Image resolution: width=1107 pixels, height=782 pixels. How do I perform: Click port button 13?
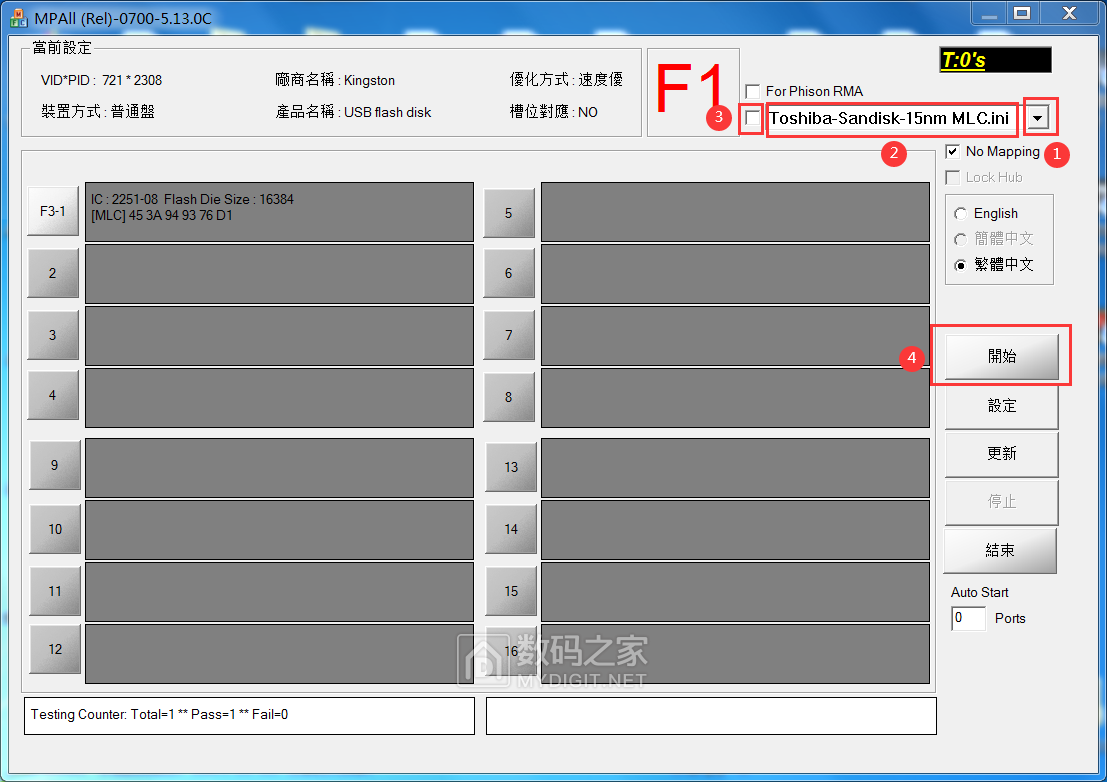511,467
